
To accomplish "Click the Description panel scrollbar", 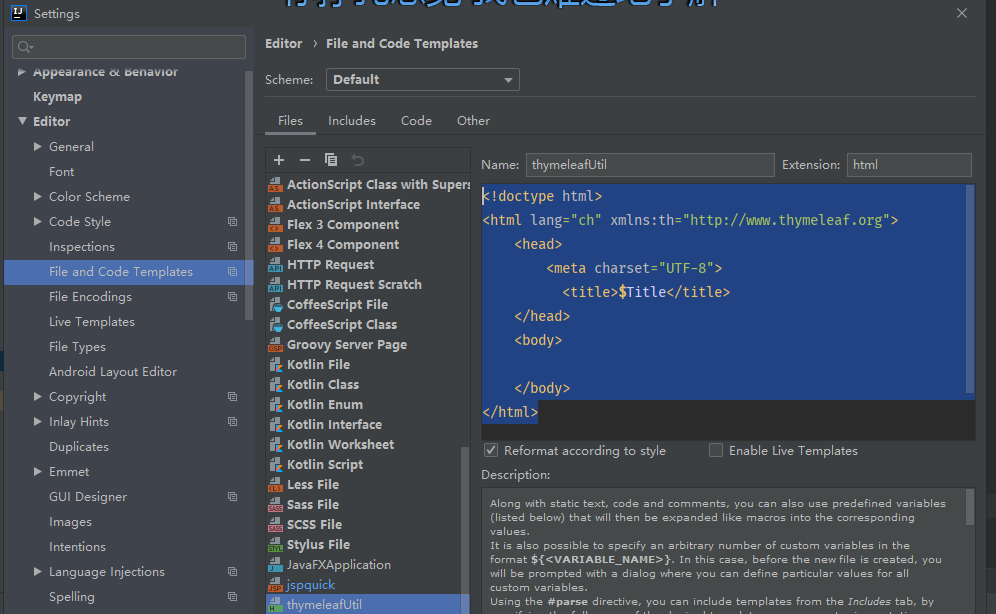I will point(970,507).
